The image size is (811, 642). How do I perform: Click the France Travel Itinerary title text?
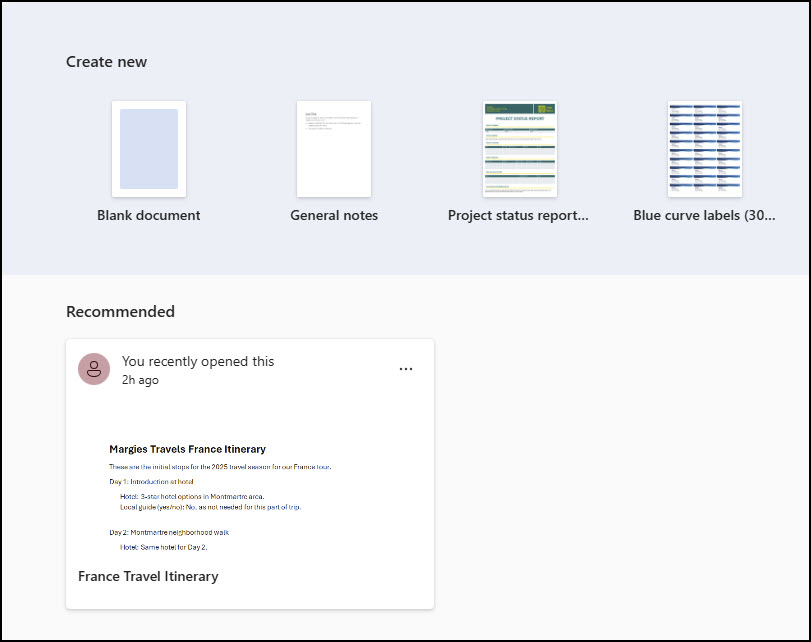point(148,576)
